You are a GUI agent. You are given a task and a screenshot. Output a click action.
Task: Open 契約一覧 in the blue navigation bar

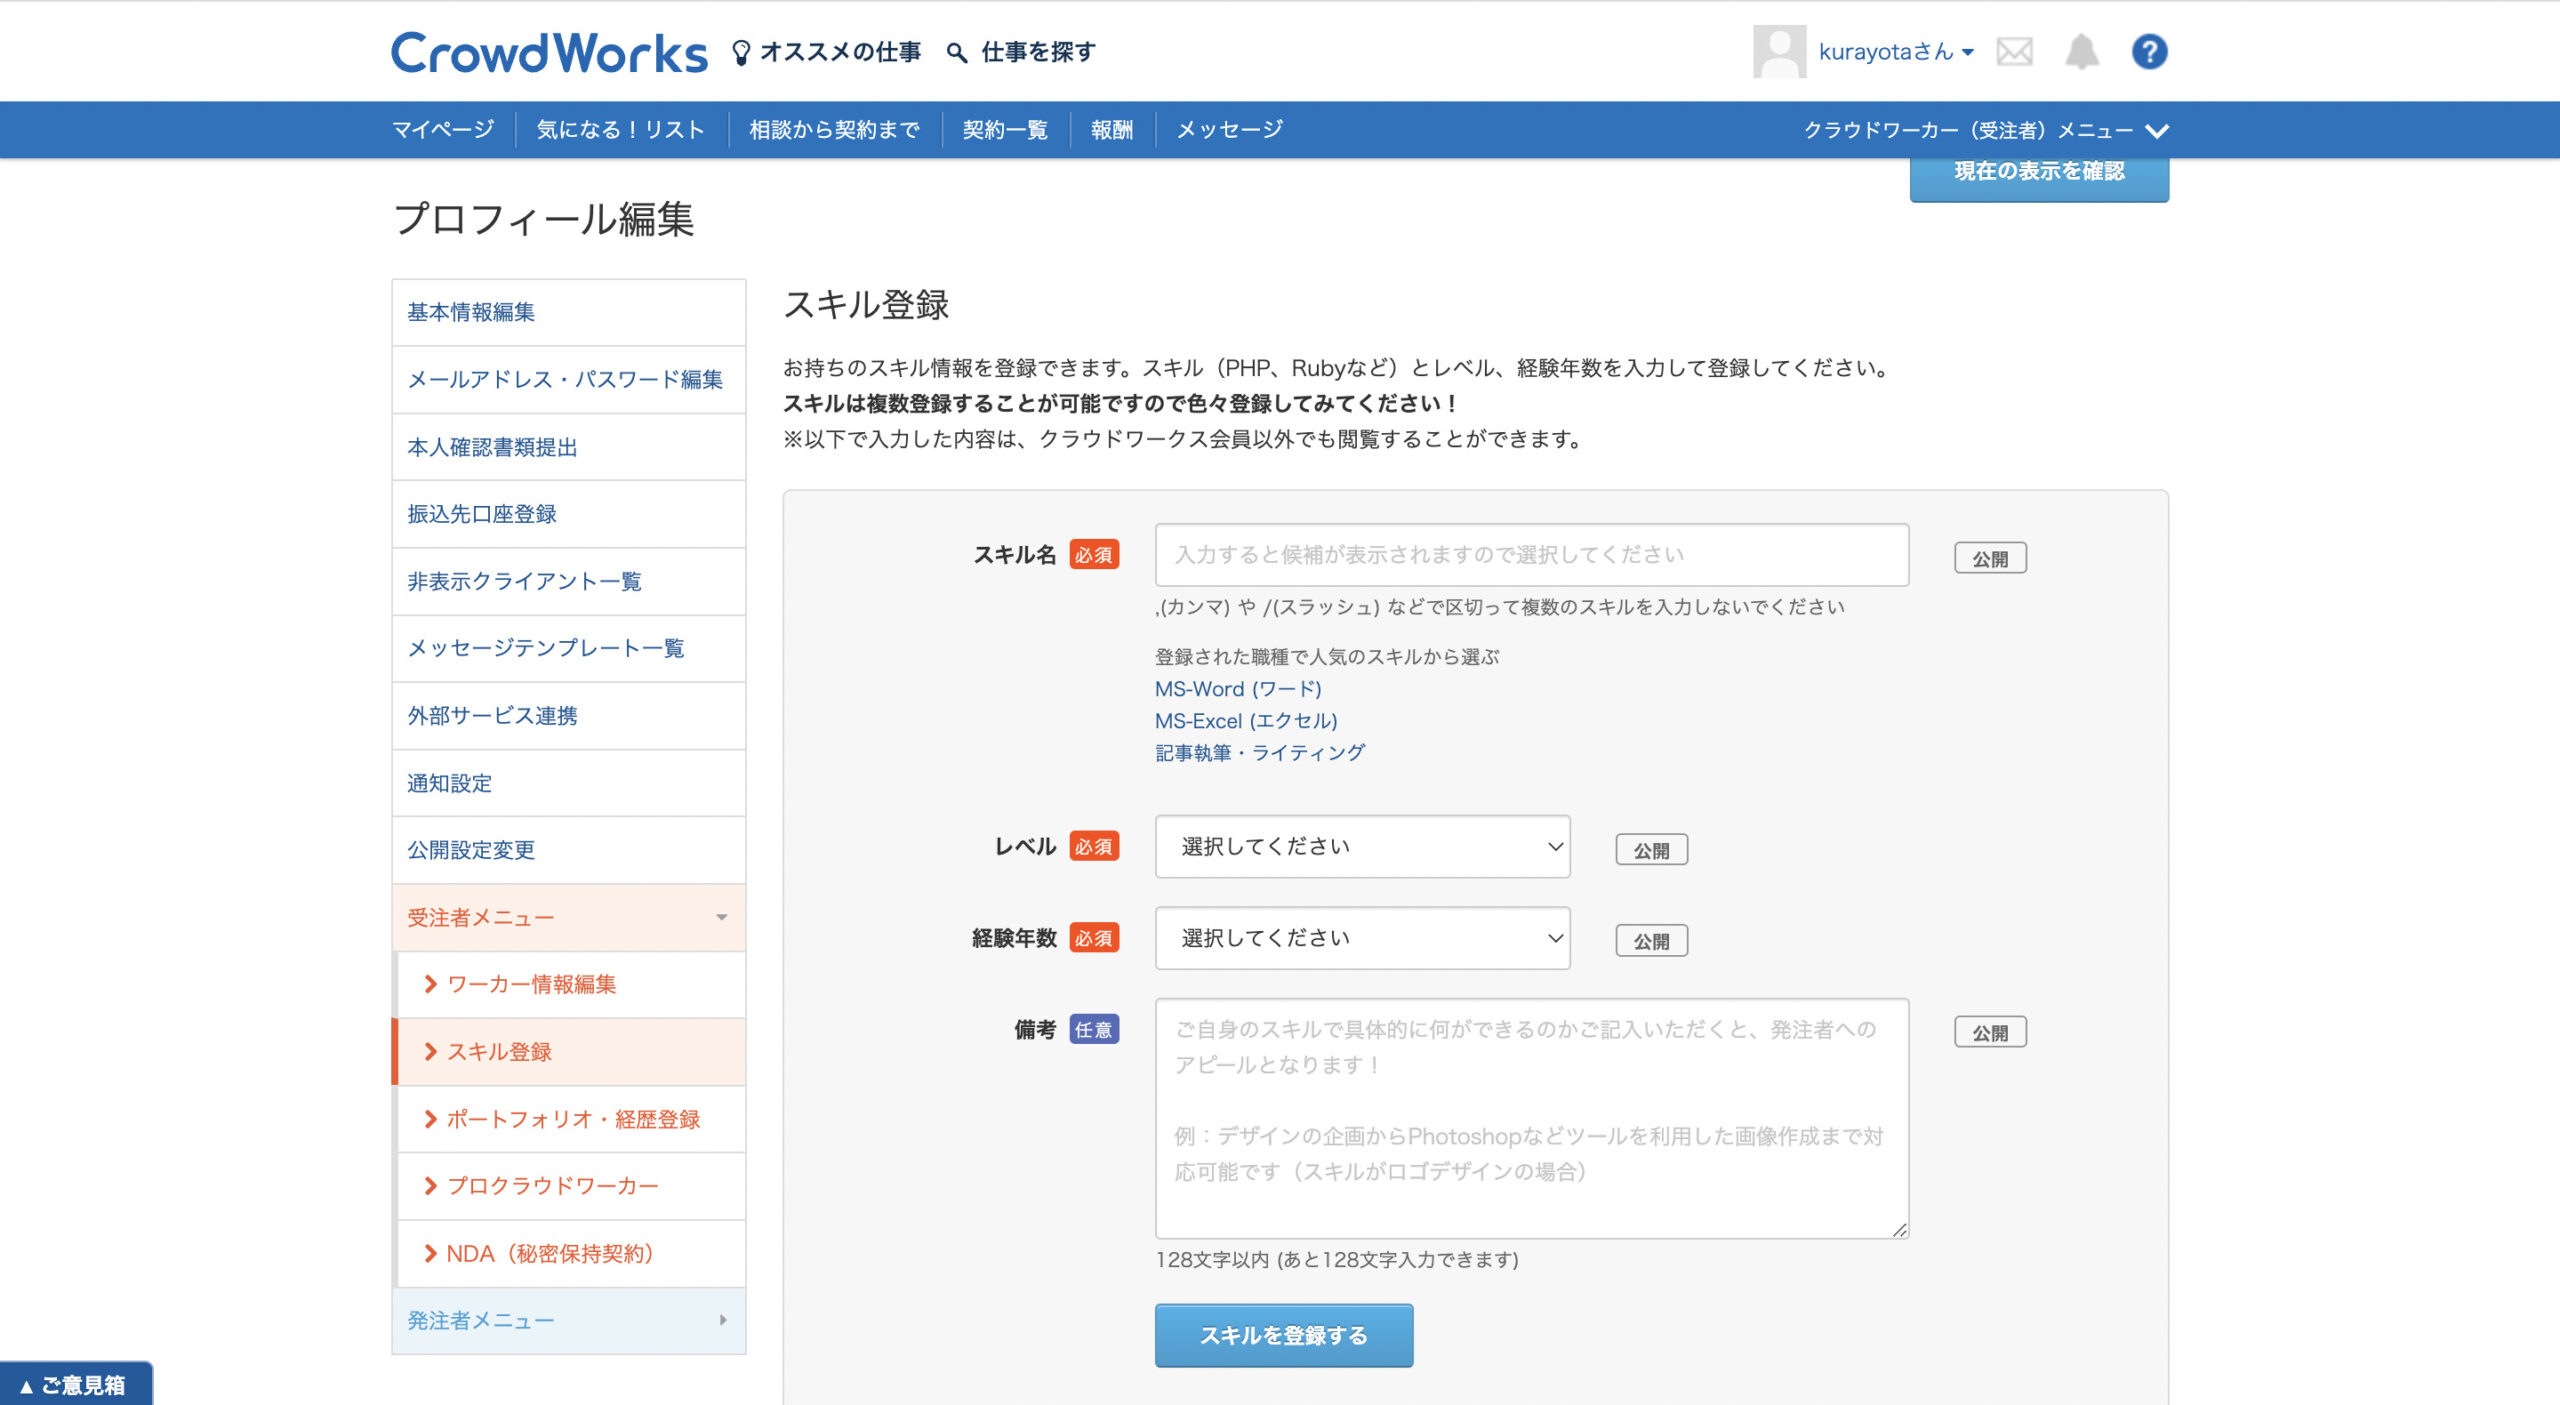pos(1005,130)
